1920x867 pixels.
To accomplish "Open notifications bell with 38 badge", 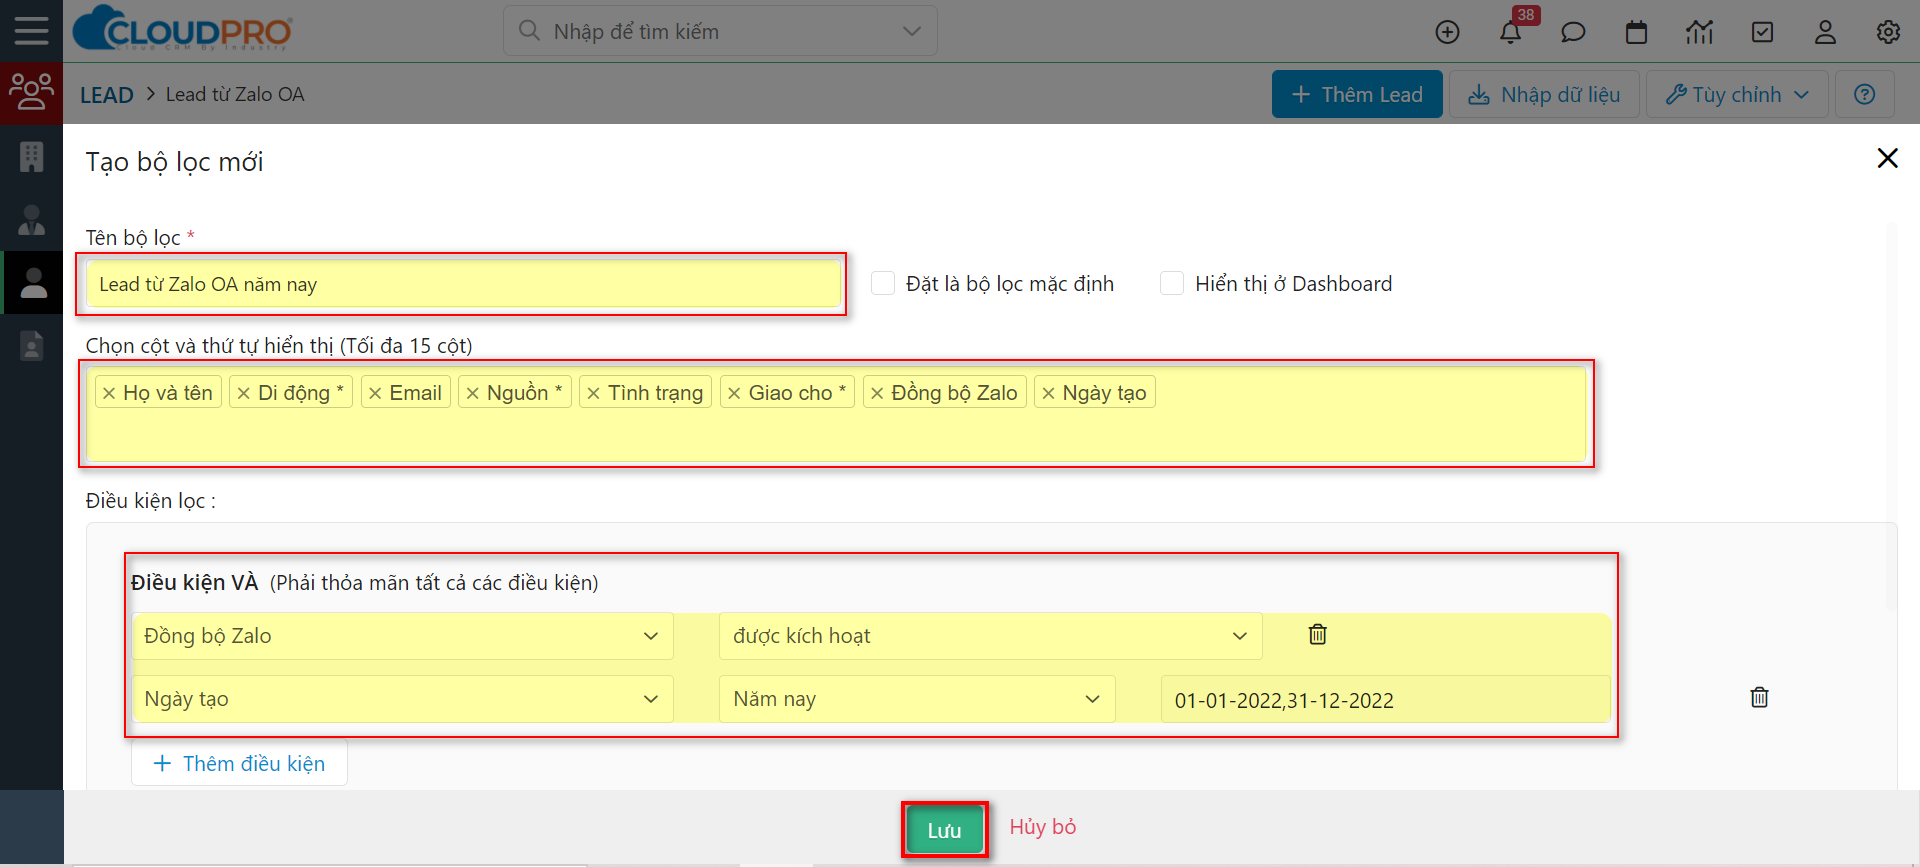I will click(1510, 32).
